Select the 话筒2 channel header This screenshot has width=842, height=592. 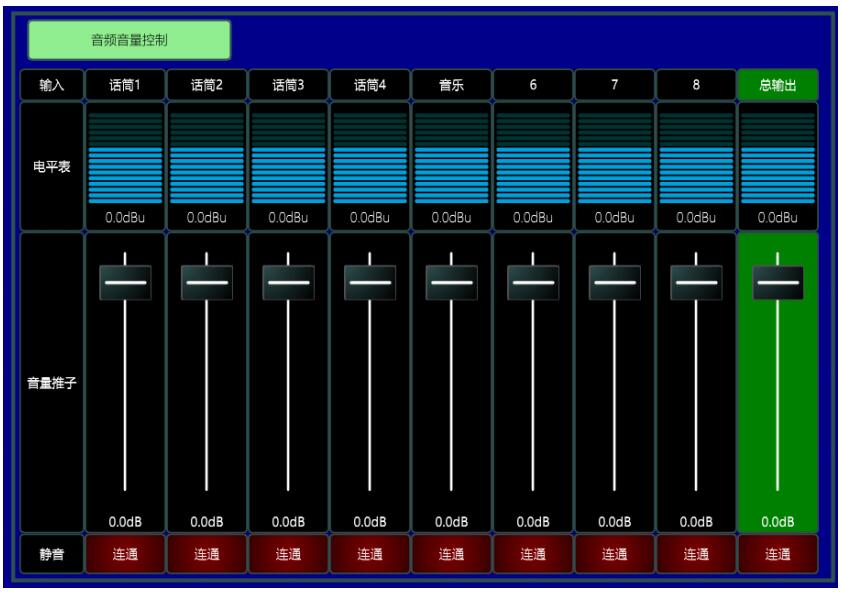point(207,85)
